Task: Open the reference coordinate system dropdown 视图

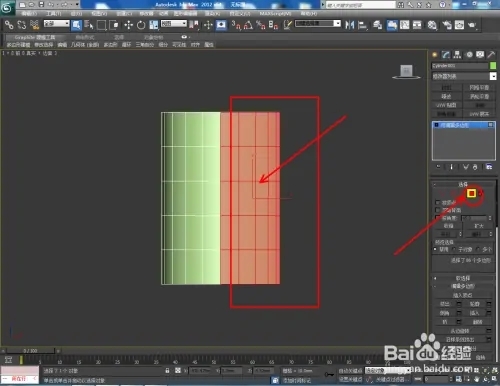Action: (x=174, y=24)
